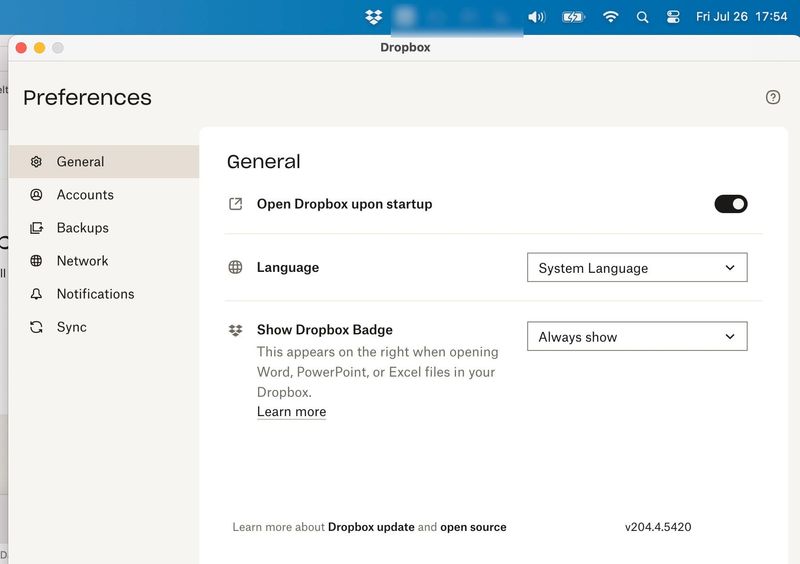Expand the Always show badge dropdown
This screenshot has width=800, height=564.
point(636,337)
